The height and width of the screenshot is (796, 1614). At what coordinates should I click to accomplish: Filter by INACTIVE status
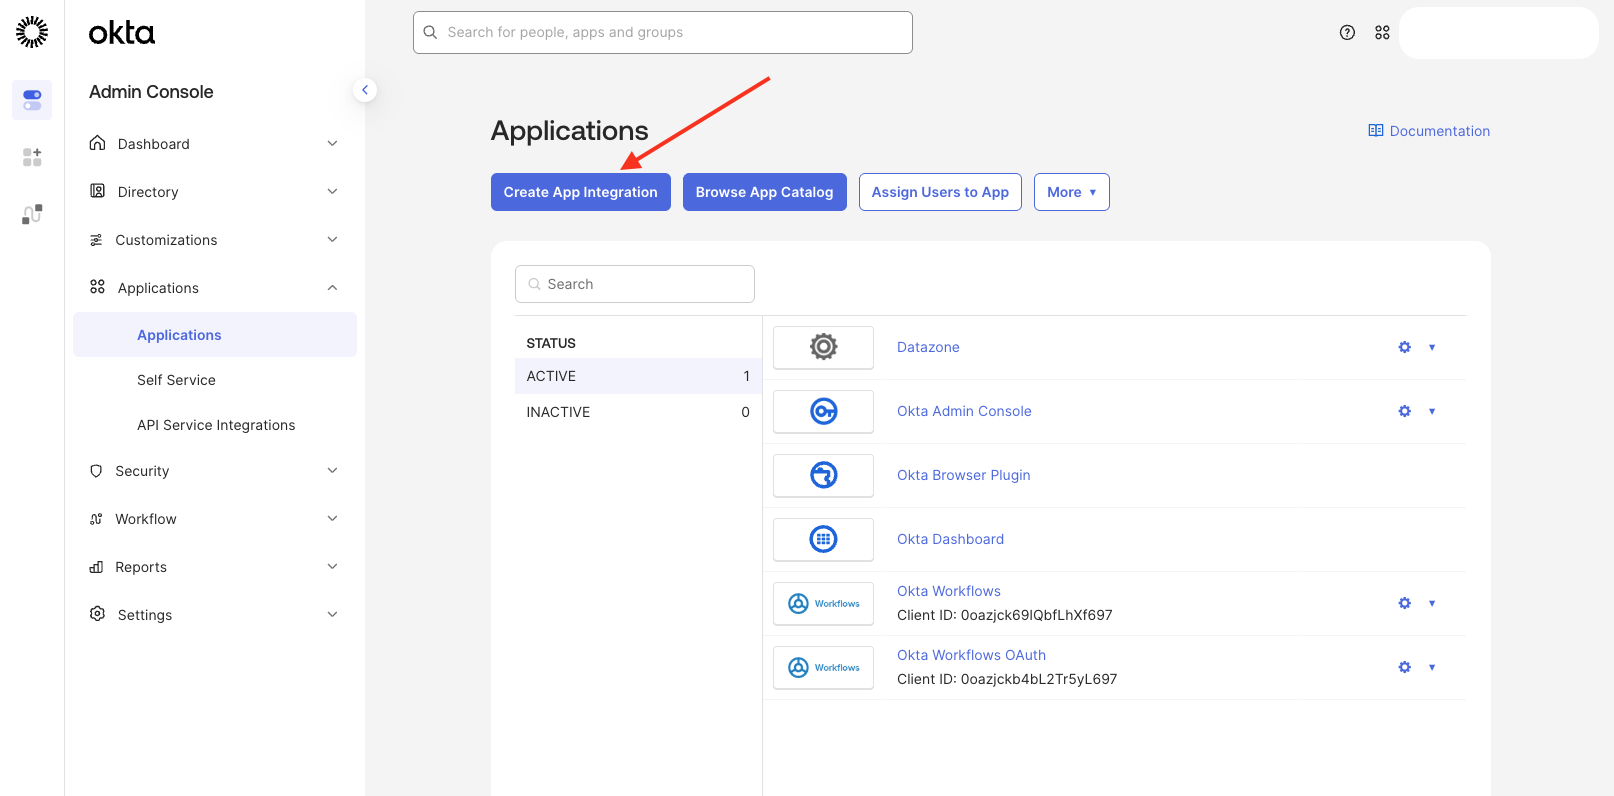[x=638, y=412]
